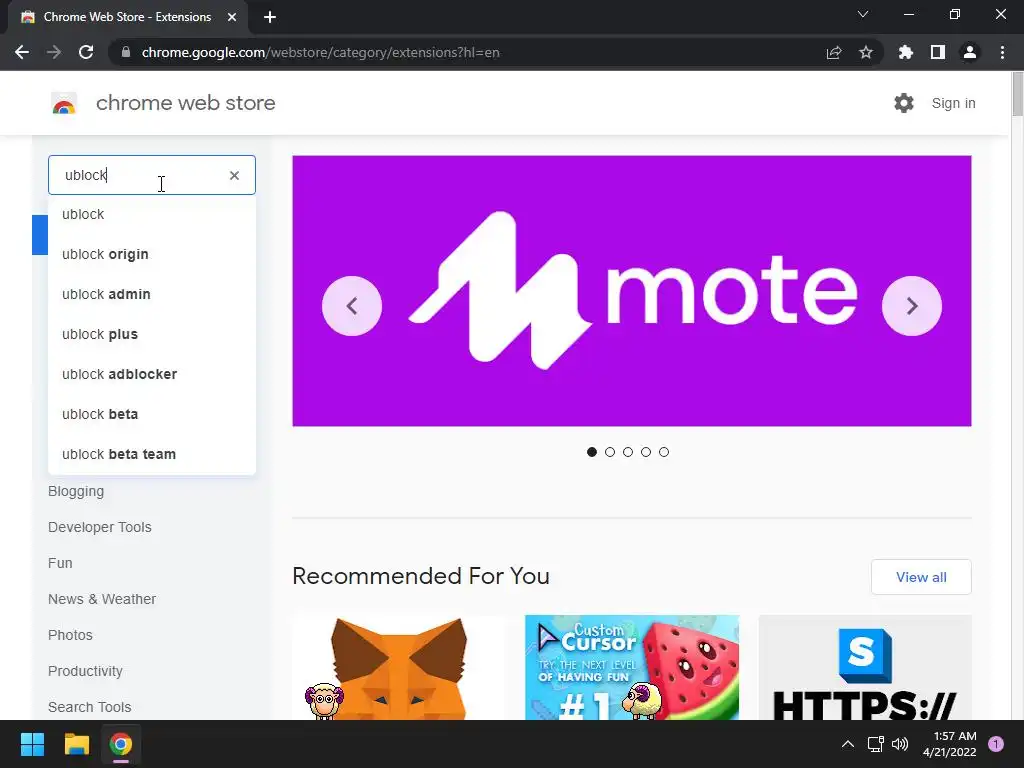Open the Fun category
Viewport: 1024px width, 768px height.
coord(60,563)
